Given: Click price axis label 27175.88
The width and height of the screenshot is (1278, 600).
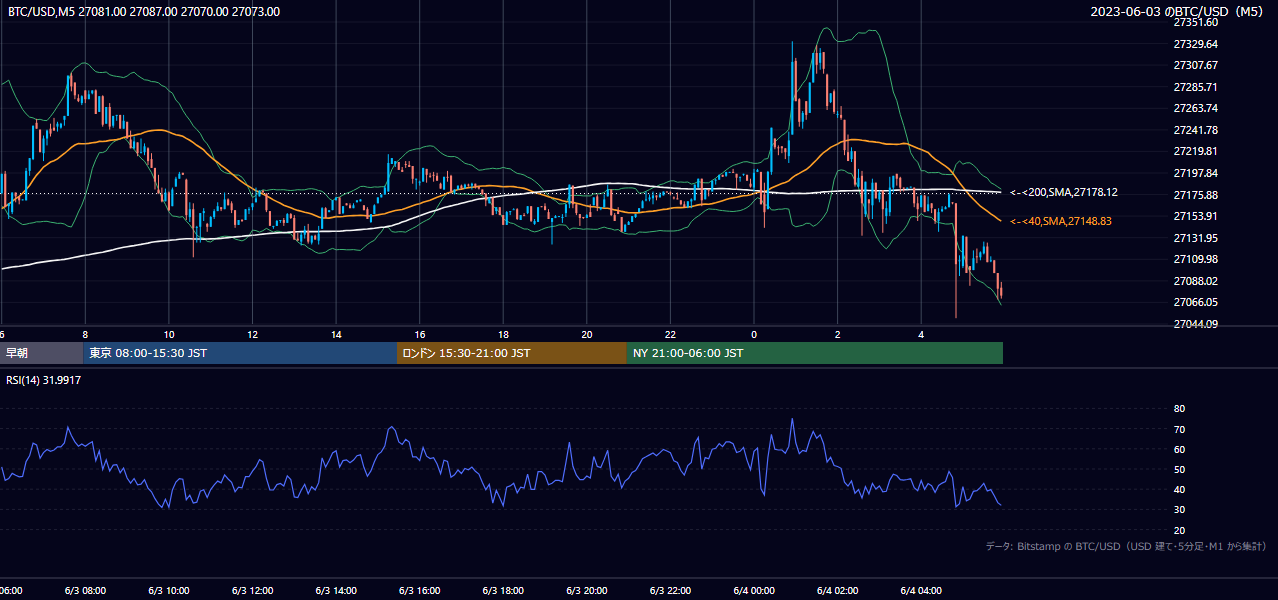Looking at the screenshot, I should pos(1195,195).
